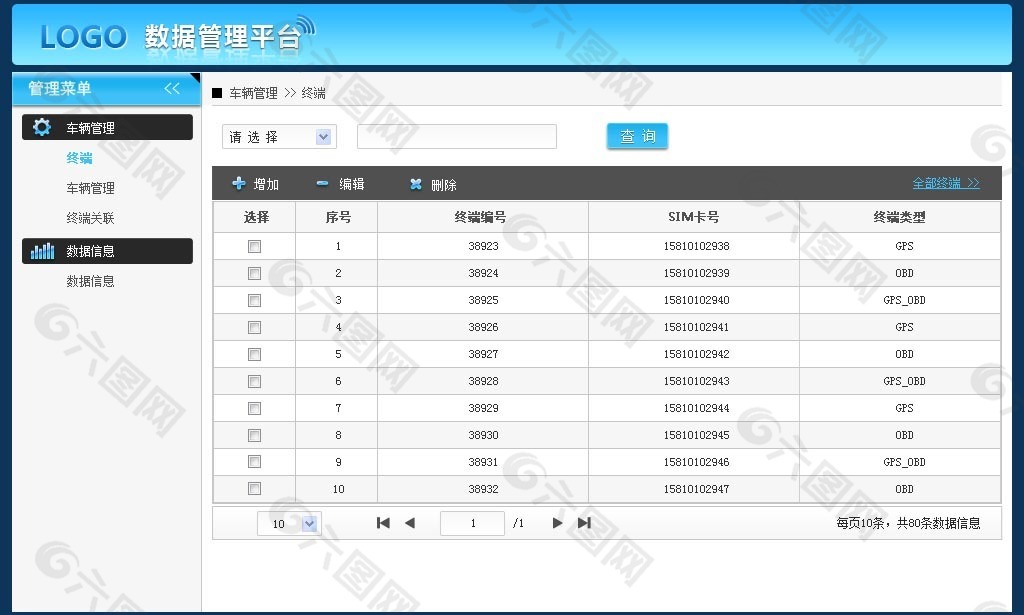
Task: Collapse the 管理菜单 sidebar panel
Action: point(172,89)
